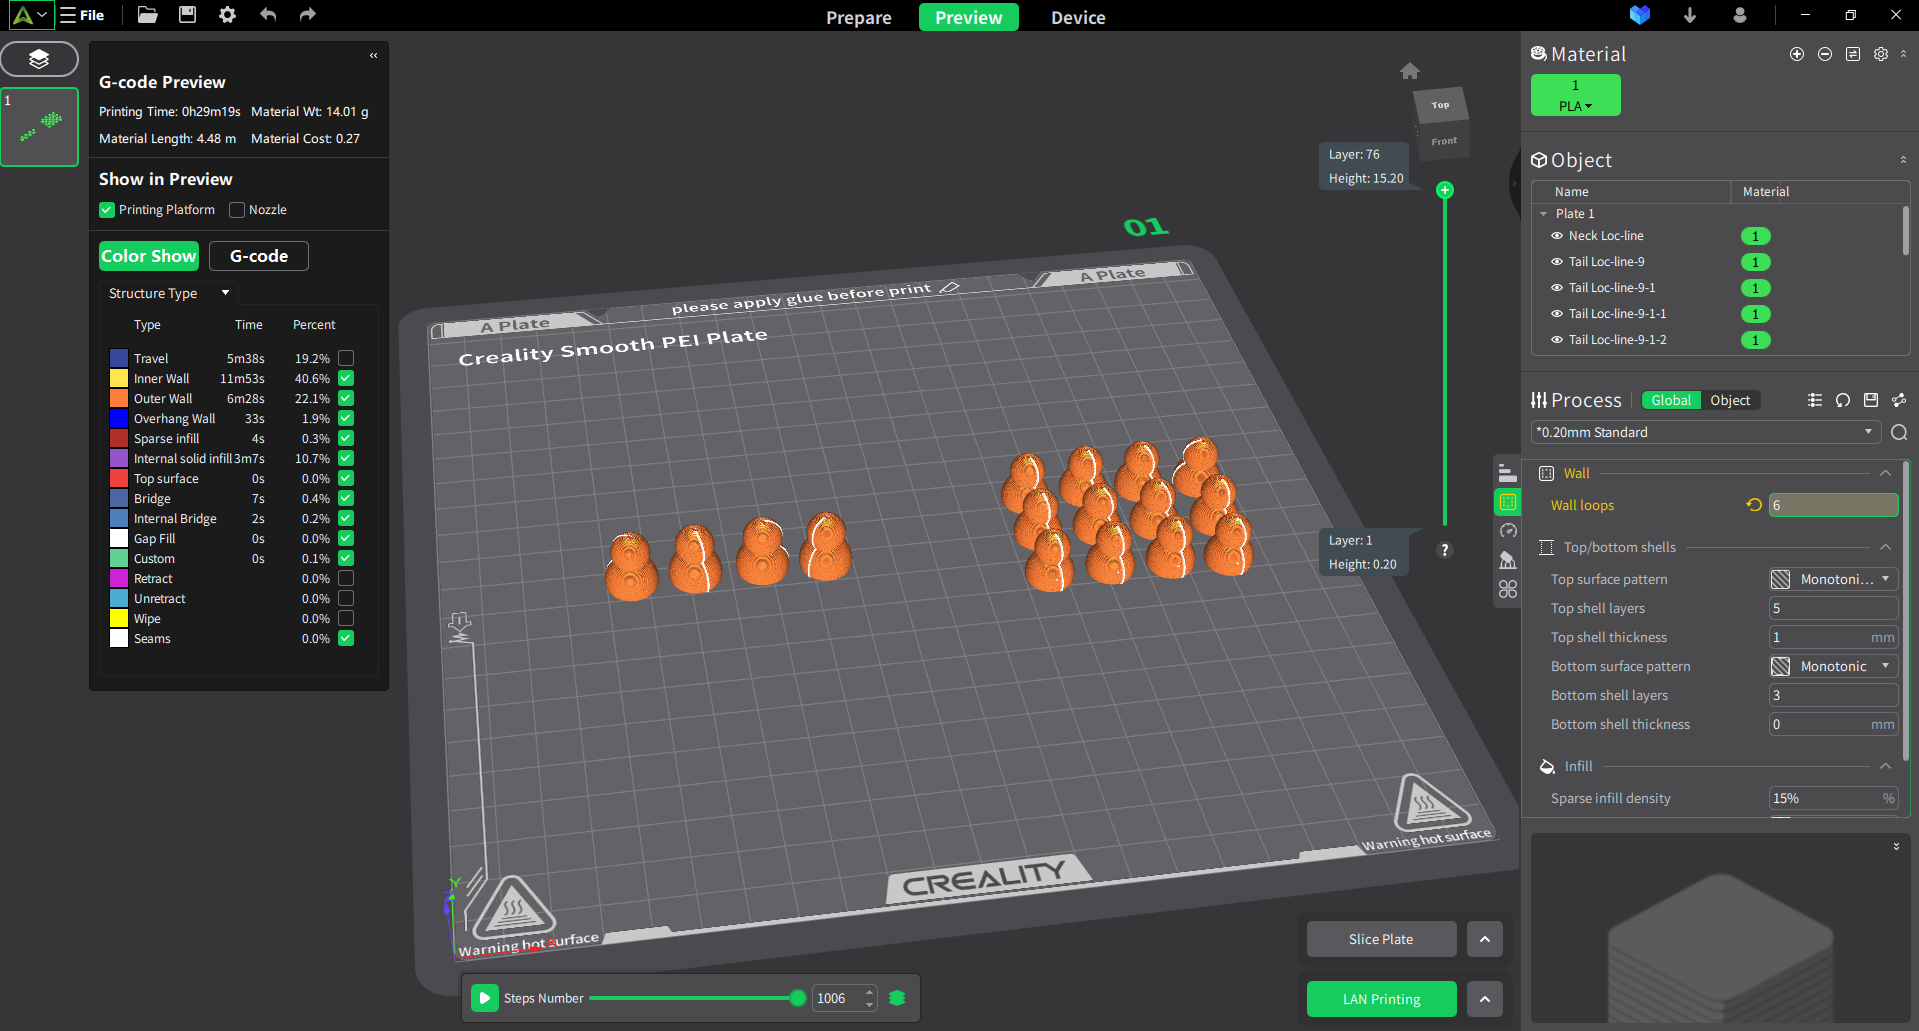The image size is (1919, 1031).
Task: Click the LAN Printing button
Action: pos(1381,999)
